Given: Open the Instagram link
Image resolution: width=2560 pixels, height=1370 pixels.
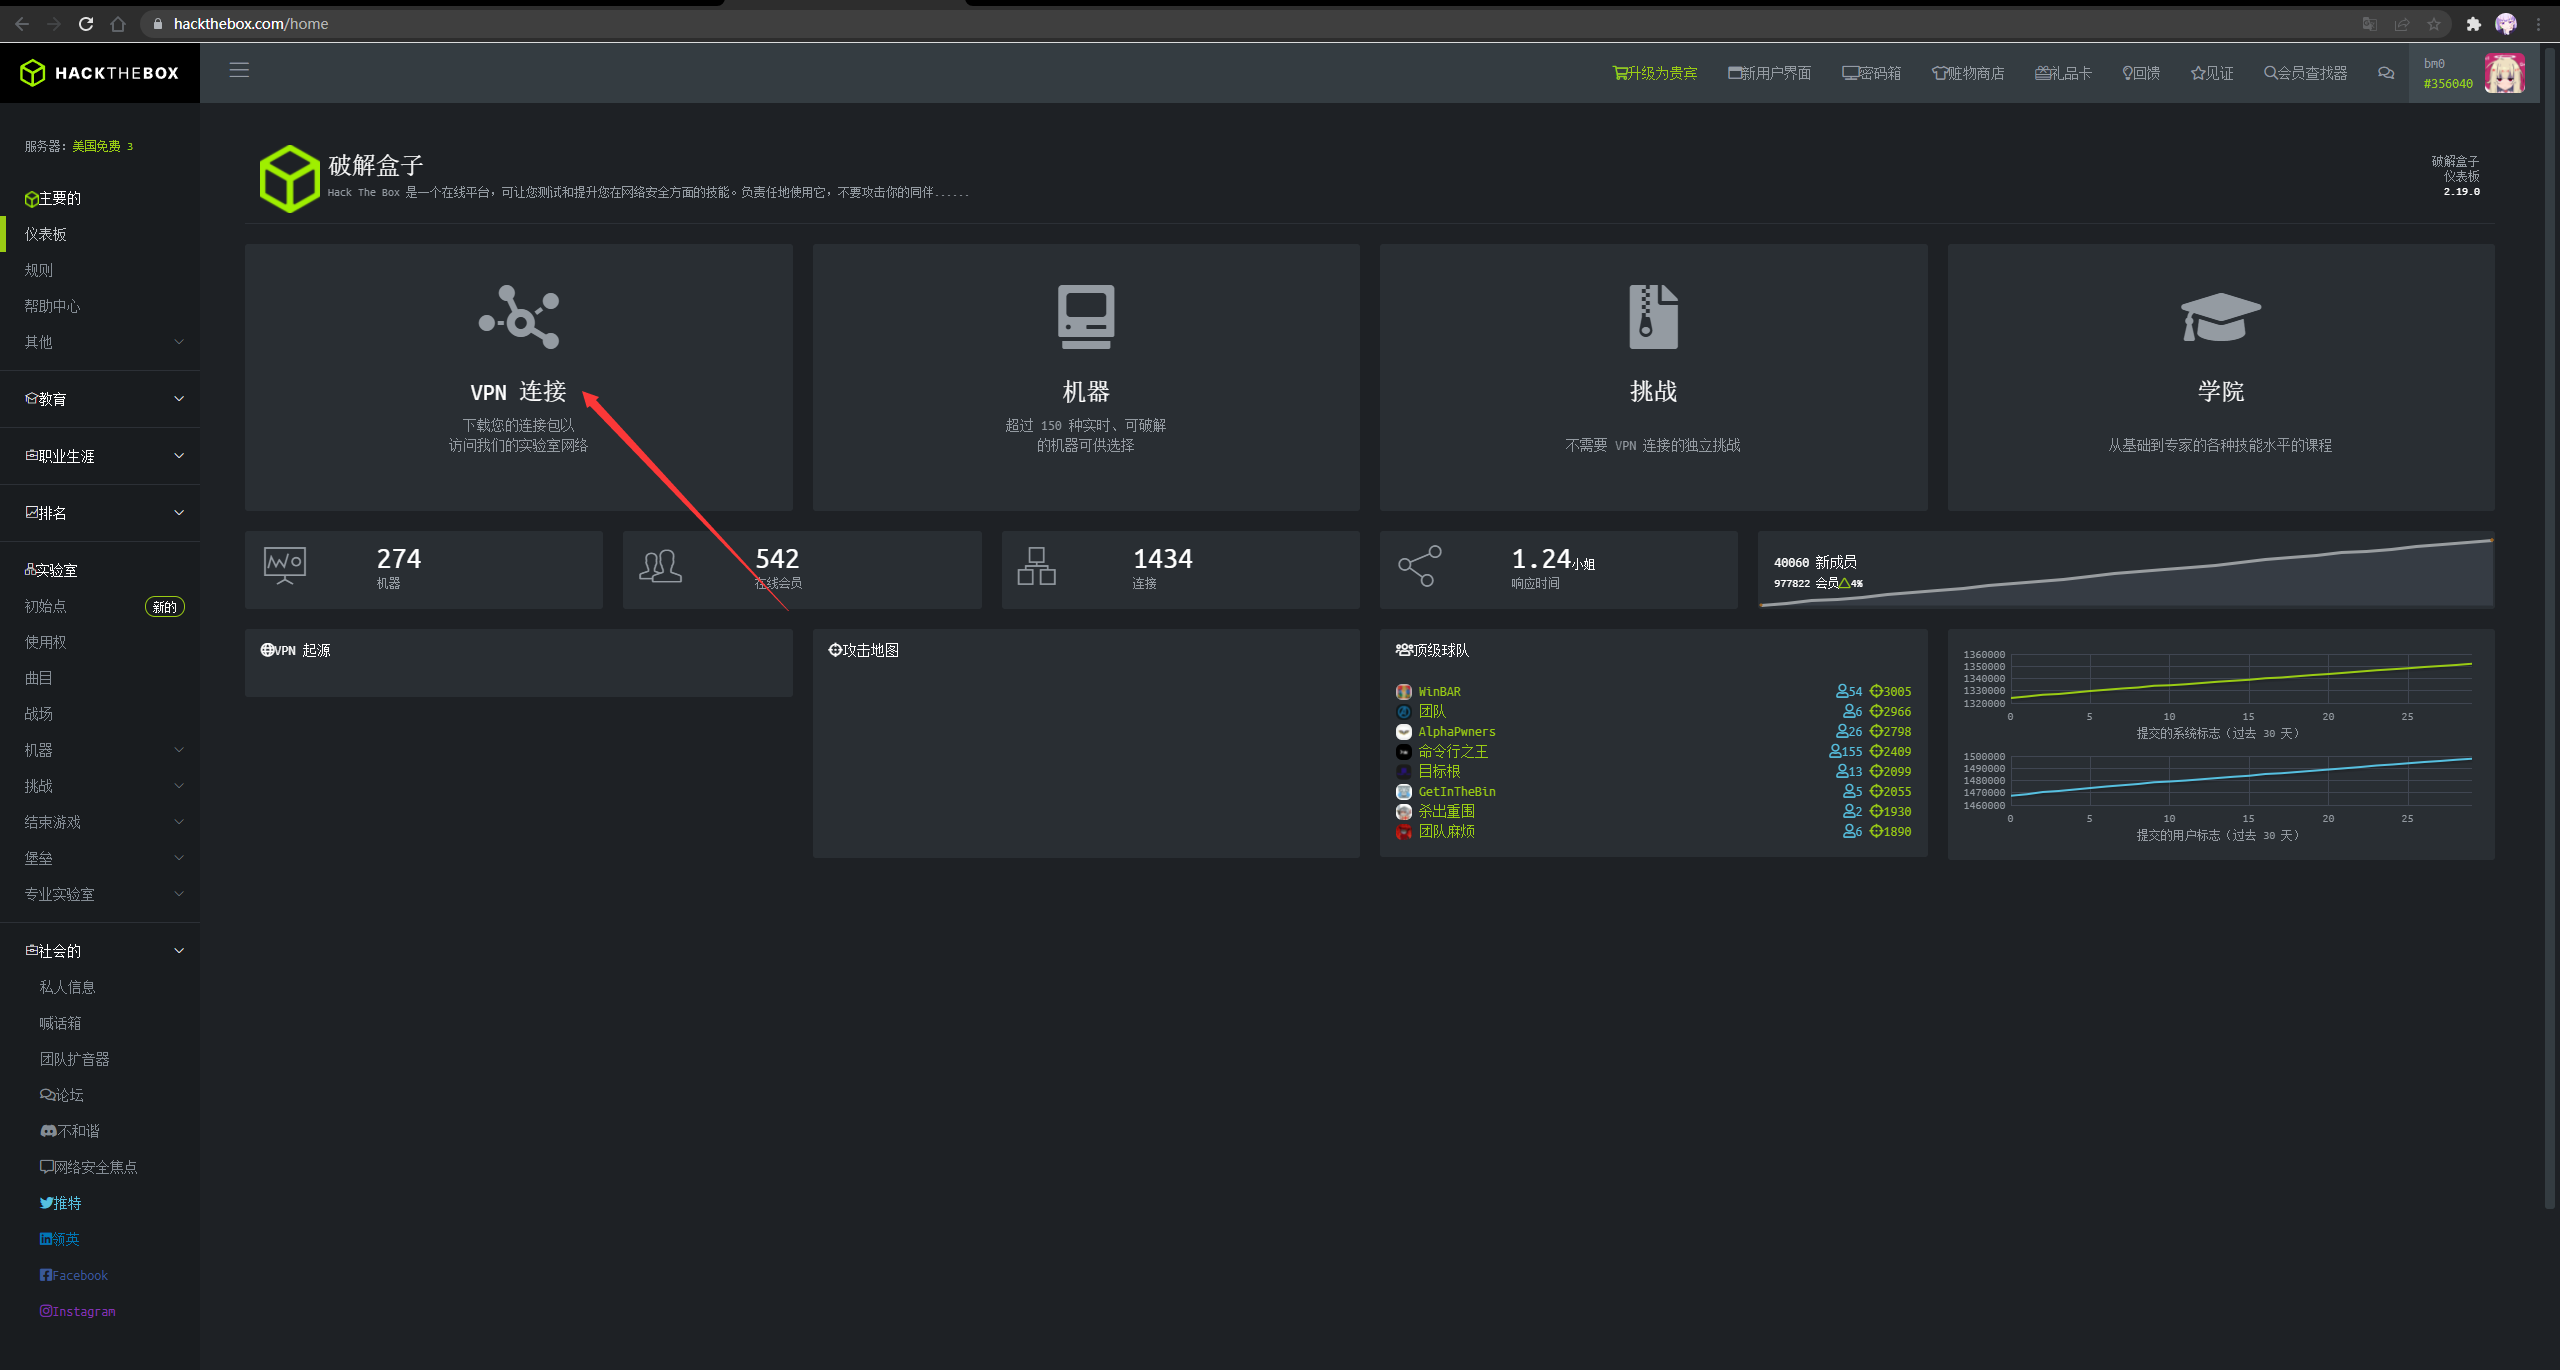Looking at the screenshot, I should [77, 1310].
